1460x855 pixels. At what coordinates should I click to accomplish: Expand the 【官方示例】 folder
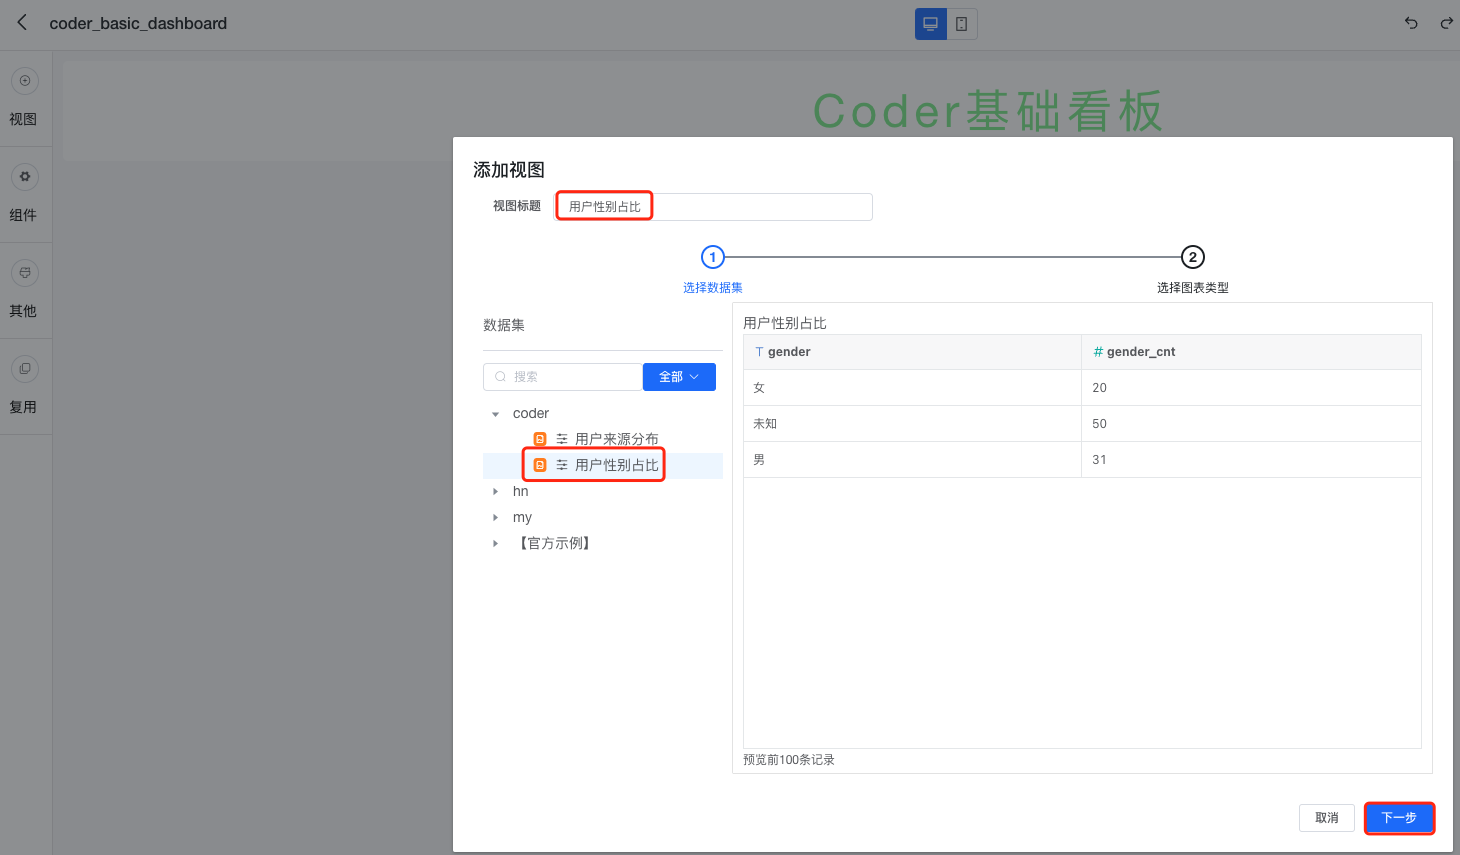495,544
